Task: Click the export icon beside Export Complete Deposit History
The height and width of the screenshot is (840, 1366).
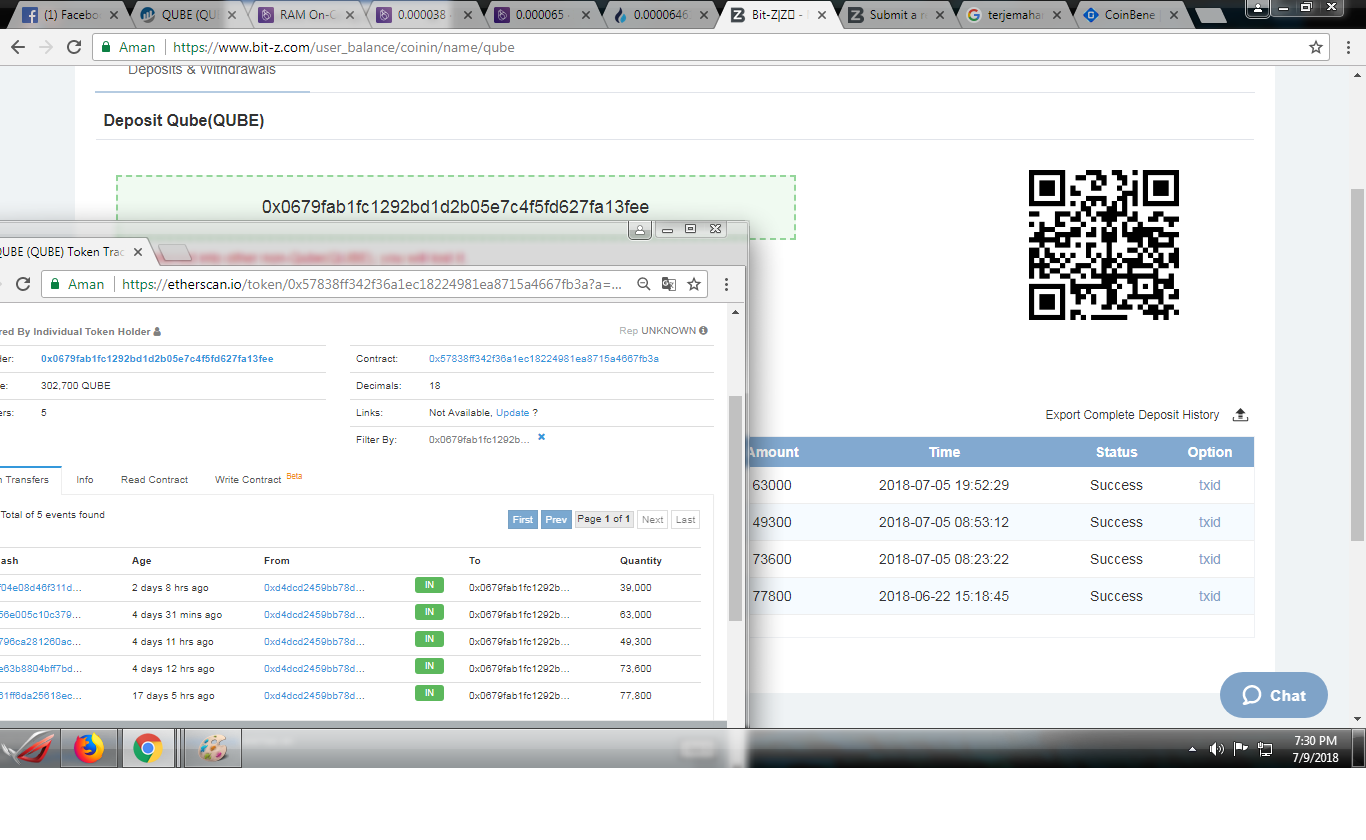Action: click(1240, 415)
